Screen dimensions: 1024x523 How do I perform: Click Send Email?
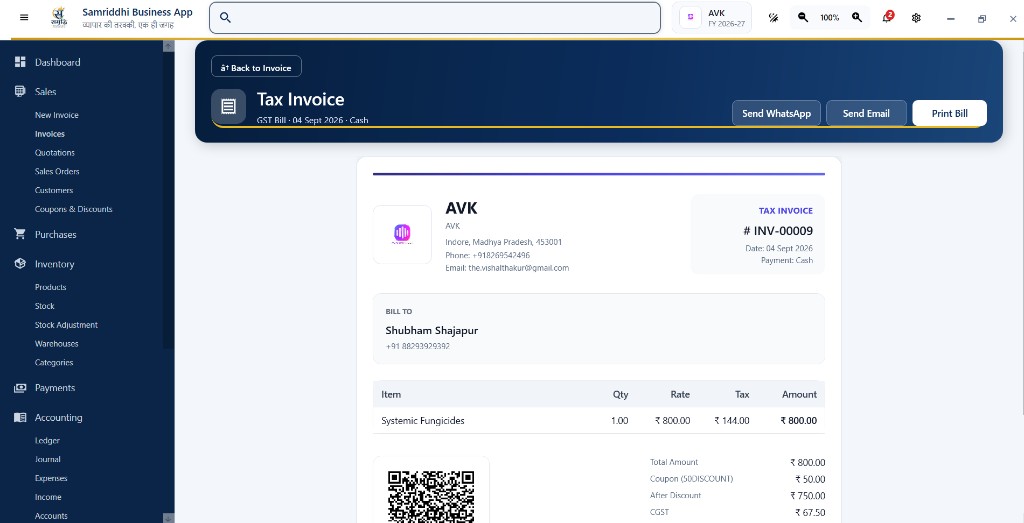tap(866, 113)
